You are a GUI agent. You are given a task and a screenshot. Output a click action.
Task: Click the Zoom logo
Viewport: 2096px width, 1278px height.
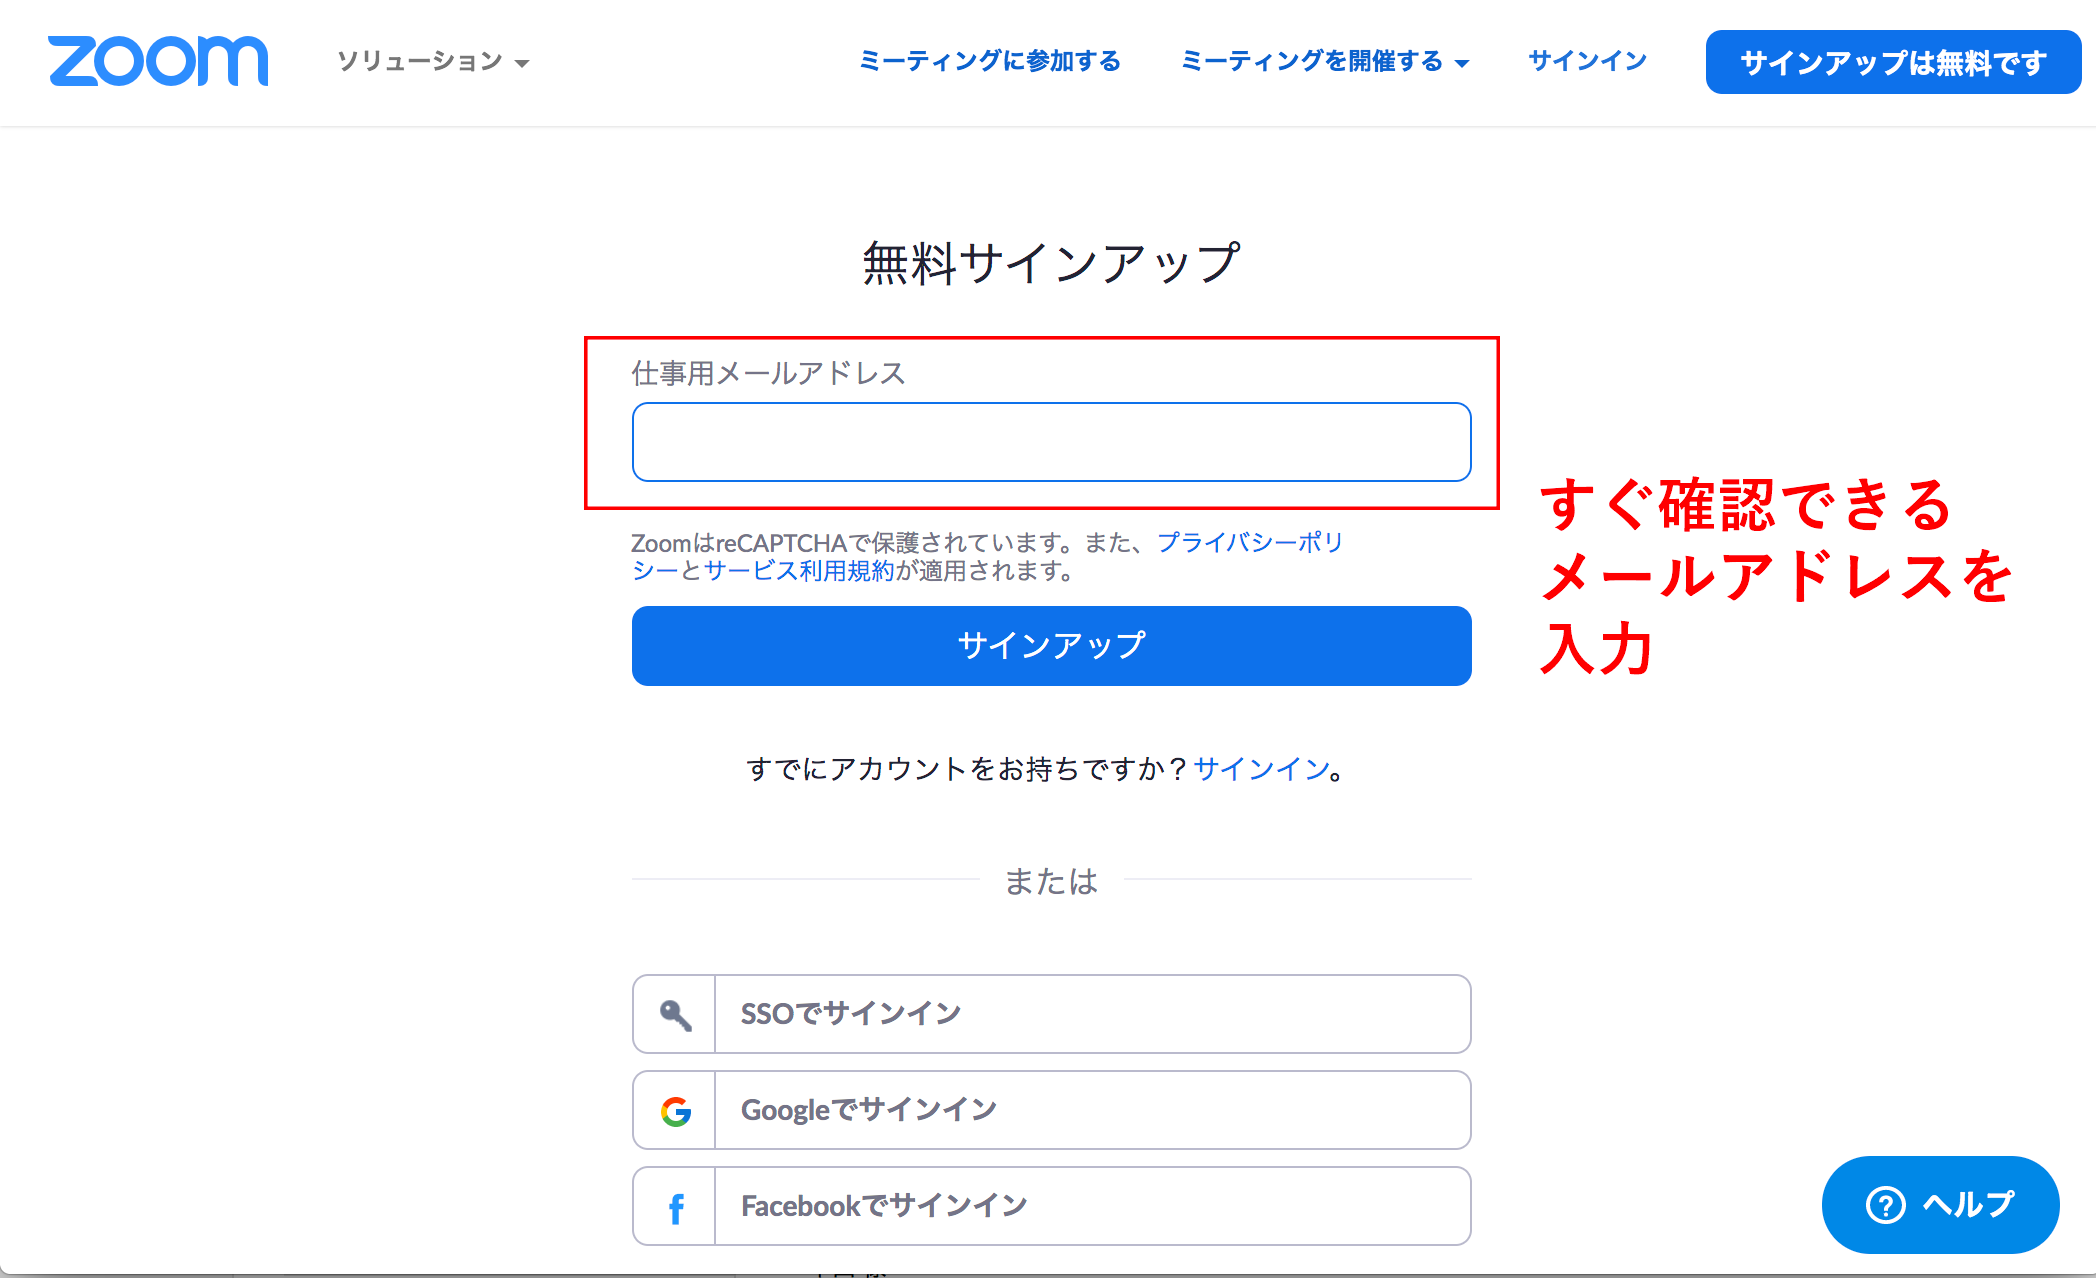click(x=158, y=61)
